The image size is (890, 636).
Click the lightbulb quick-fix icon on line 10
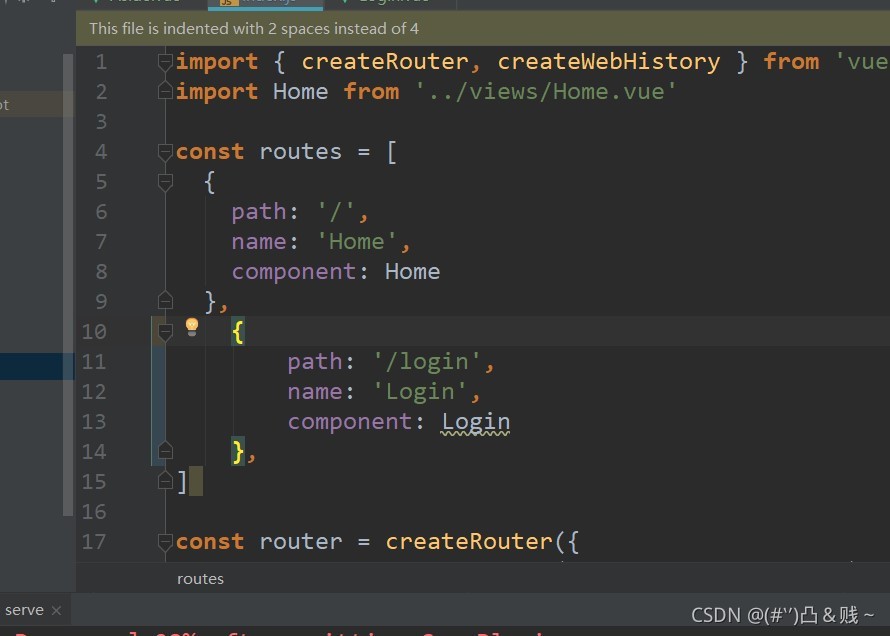(192, 327)
